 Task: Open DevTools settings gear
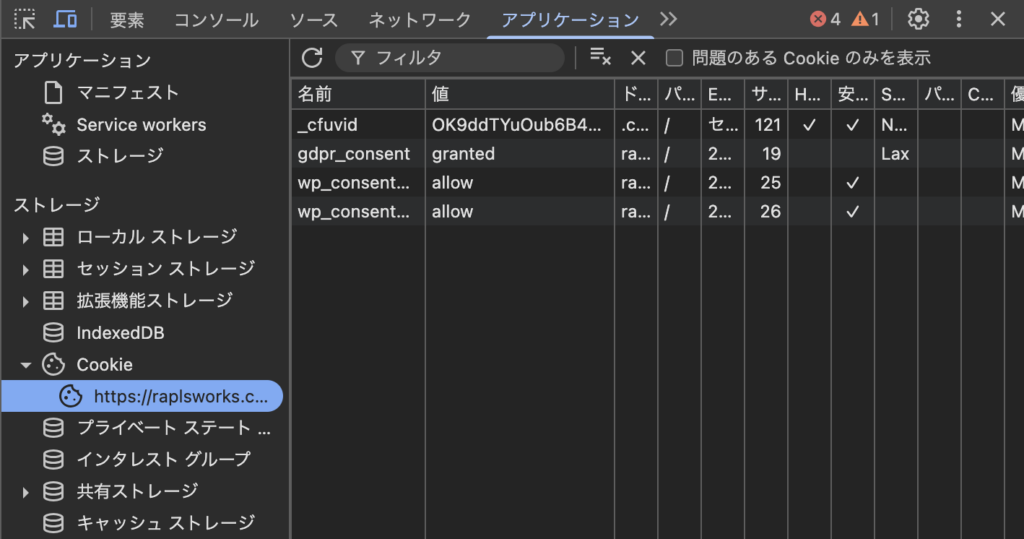918,19
